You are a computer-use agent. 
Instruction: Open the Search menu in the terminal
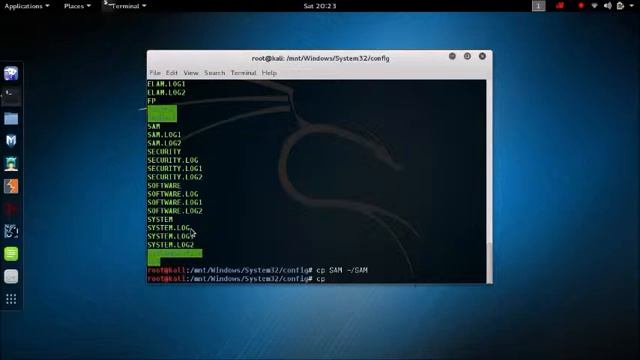(x=215, y=73)
